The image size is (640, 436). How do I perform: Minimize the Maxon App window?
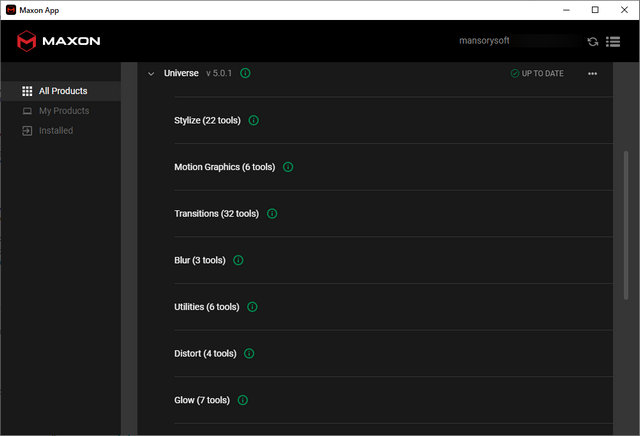click(566, 10)
